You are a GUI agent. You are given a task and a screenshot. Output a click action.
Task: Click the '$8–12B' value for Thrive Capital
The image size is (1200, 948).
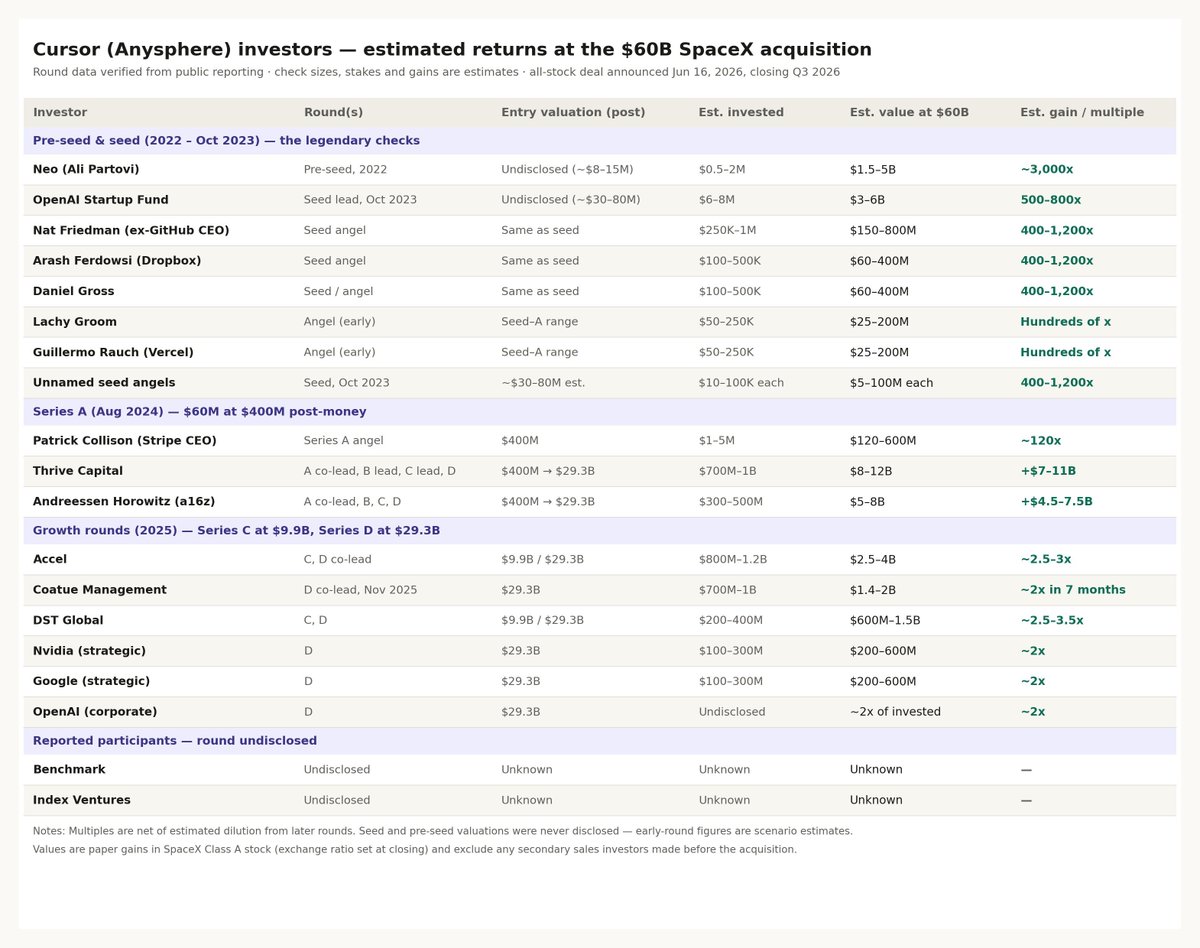point(870,471)
